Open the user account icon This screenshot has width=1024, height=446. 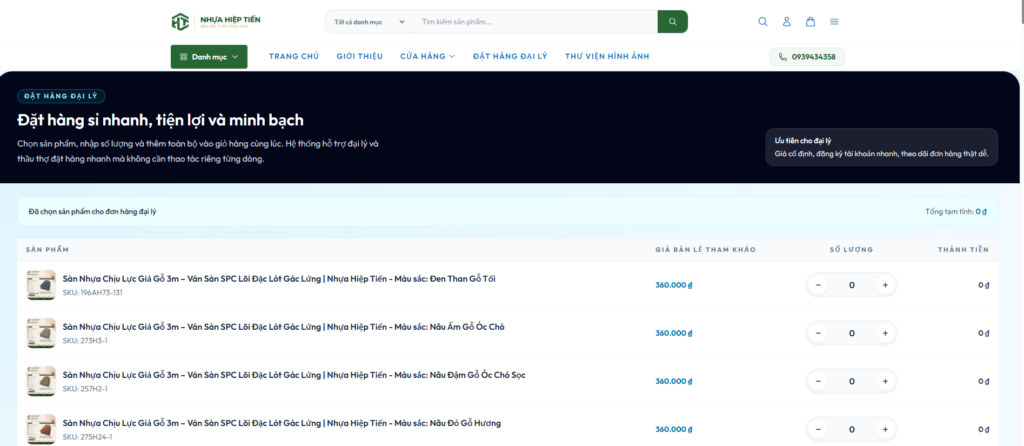coord(786,22)
